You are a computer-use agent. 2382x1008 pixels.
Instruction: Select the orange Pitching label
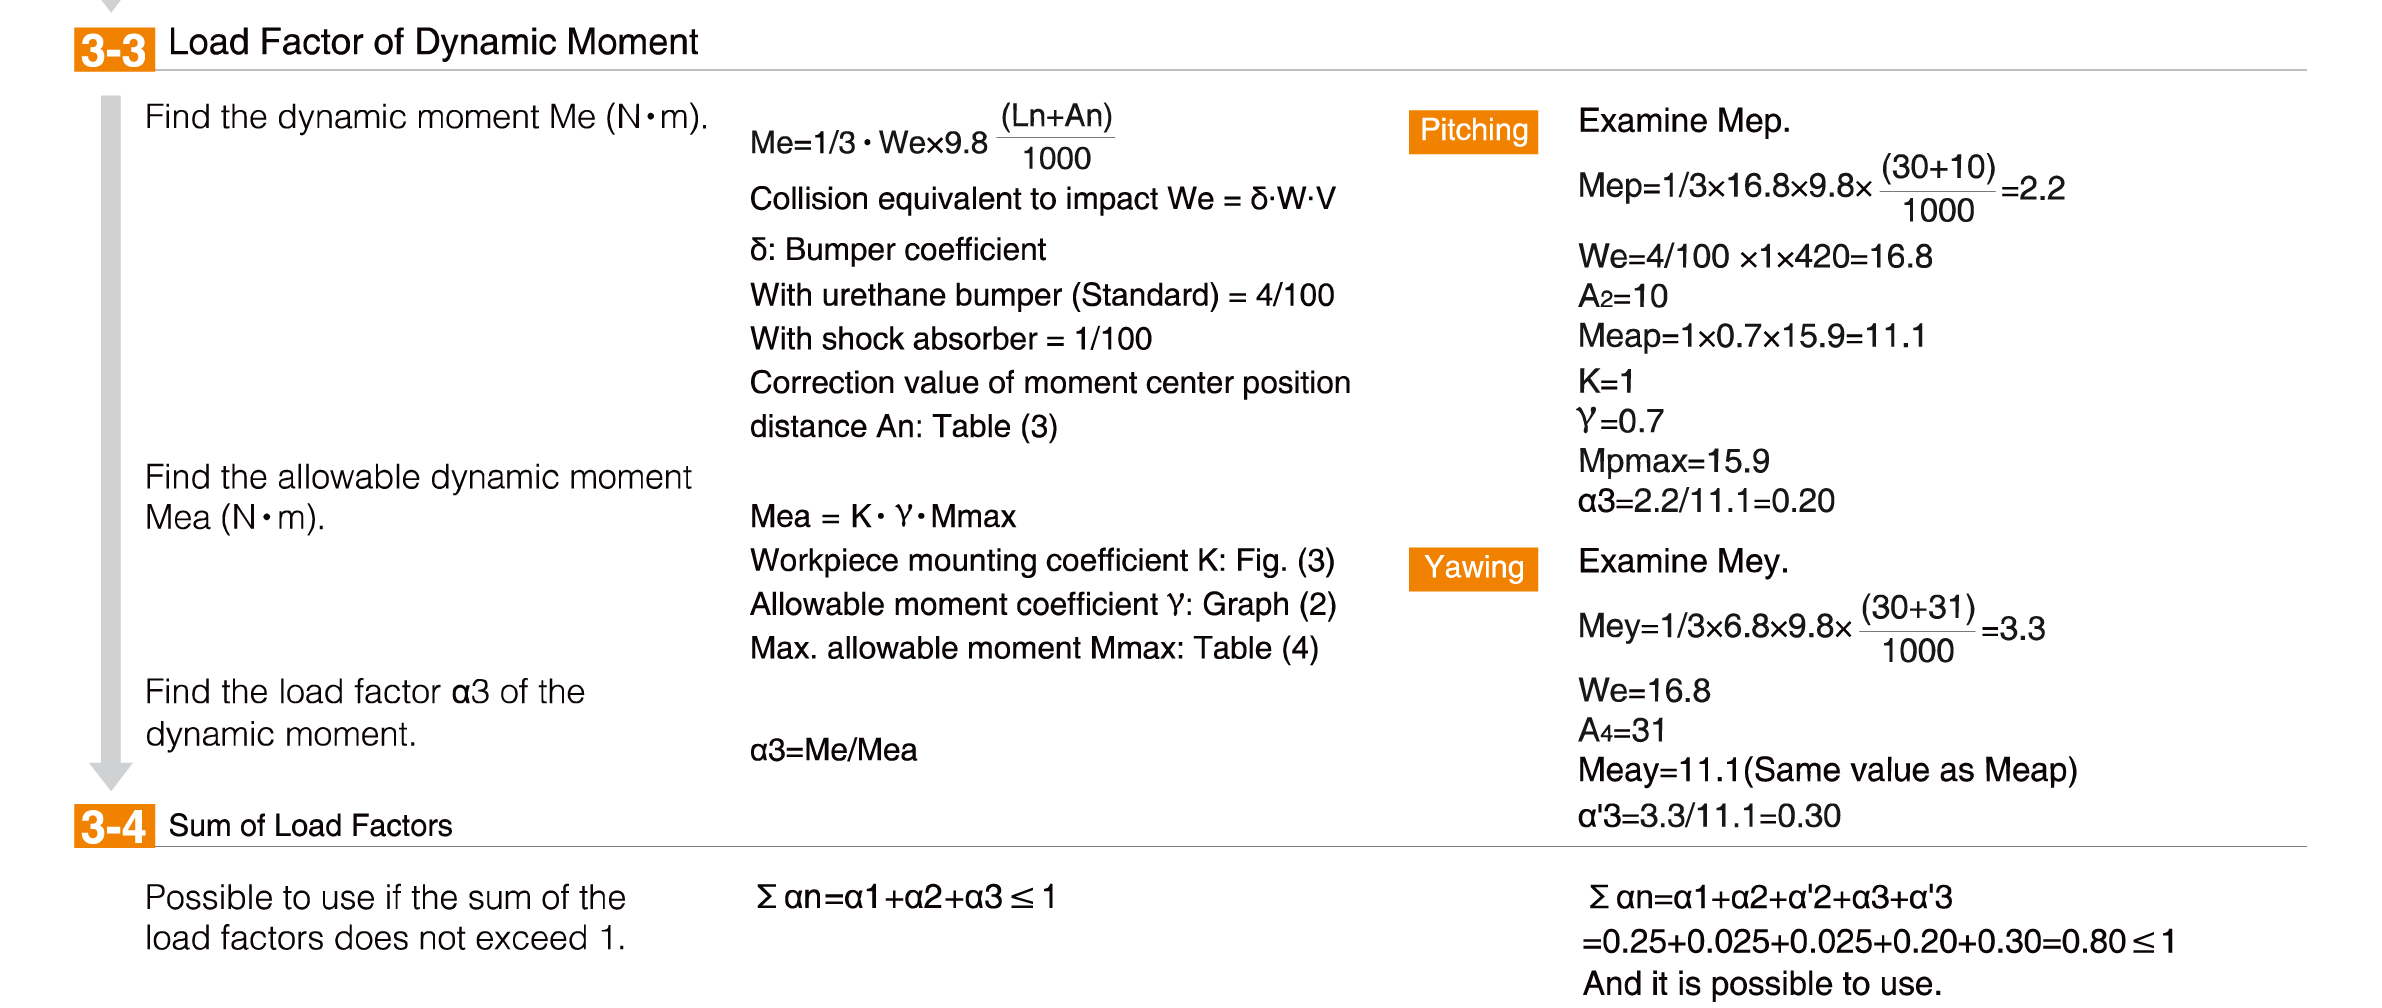click(x=1473, y=131)
